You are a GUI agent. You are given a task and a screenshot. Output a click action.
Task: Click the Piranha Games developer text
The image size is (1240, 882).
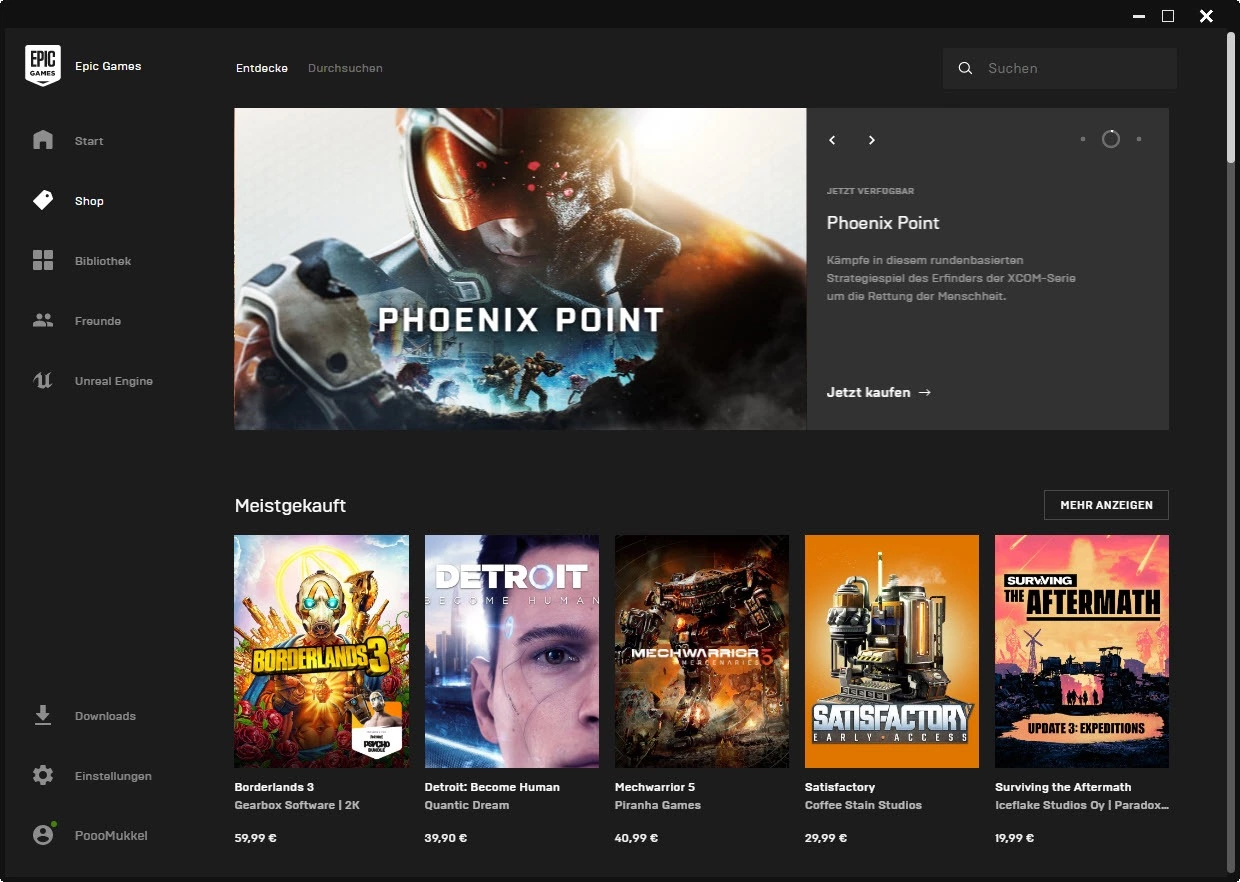click(658, 805)
